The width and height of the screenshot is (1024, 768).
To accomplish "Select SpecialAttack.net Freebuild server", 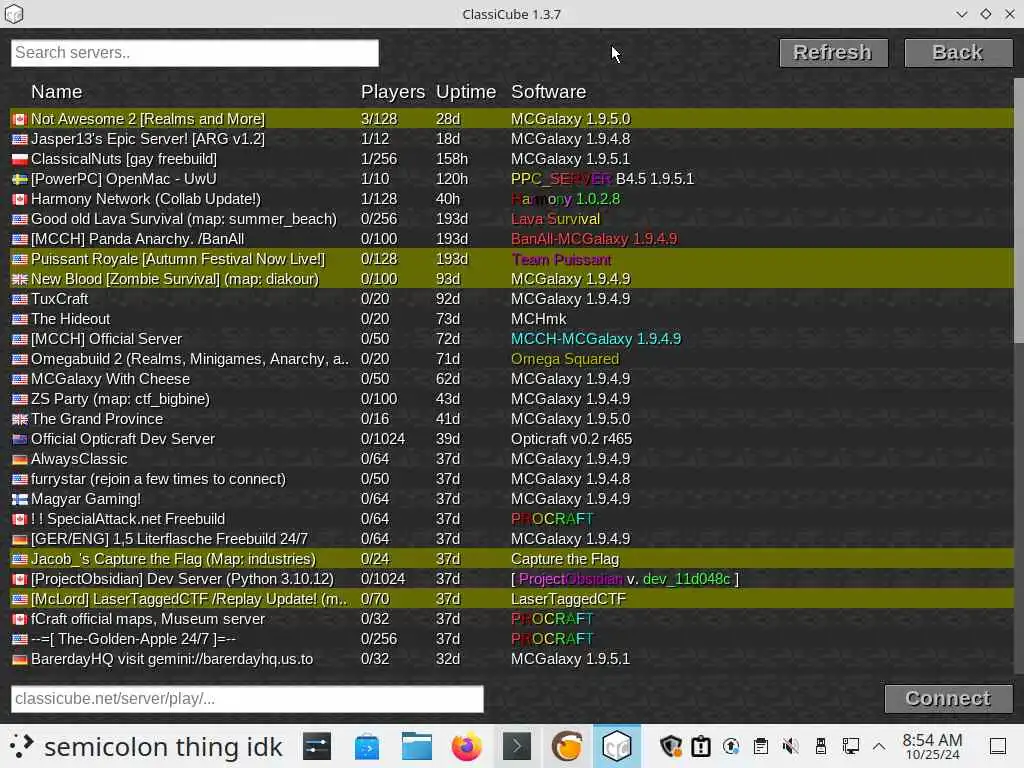I will pyautogui.click(x=511, y=519).
